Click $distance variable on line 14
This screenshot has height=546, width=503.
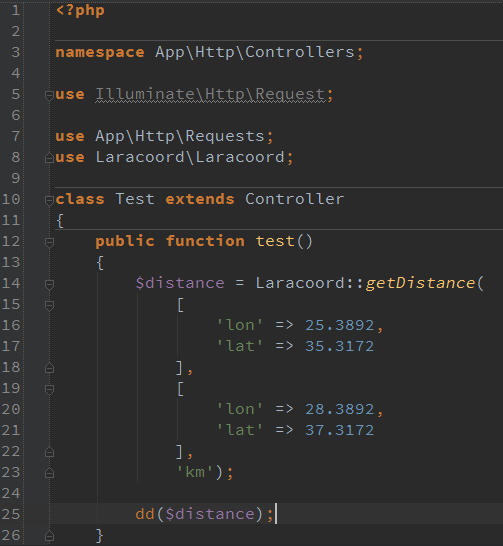point(180,283)
